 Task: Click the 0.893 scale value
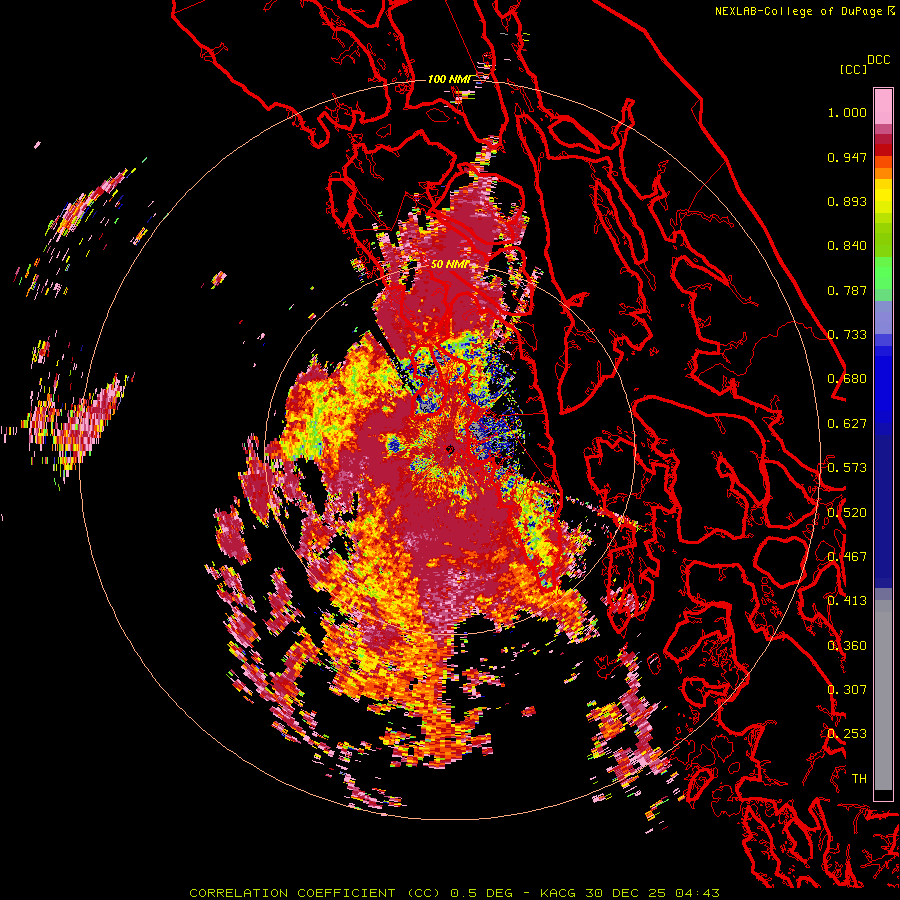pyautogui.click(x=847, y=201)
